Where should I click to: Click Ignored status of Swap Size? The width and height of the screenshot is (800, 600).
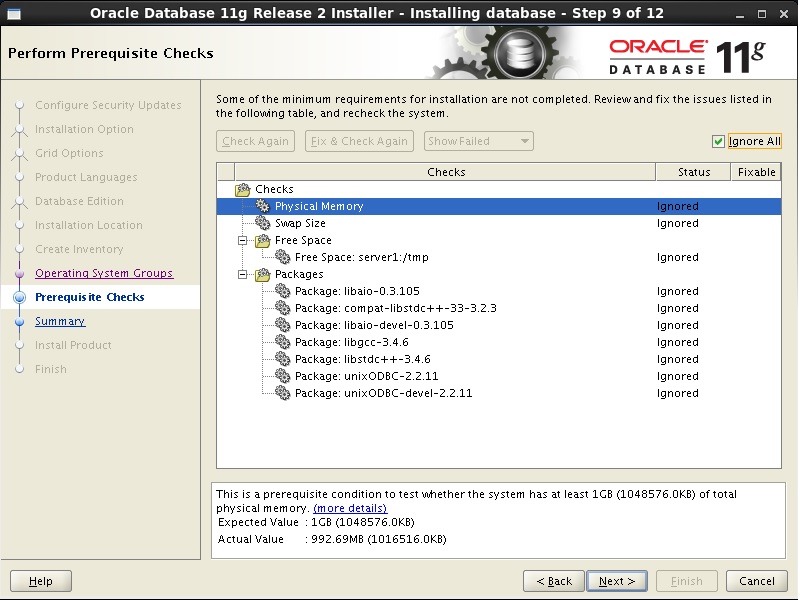678,223
